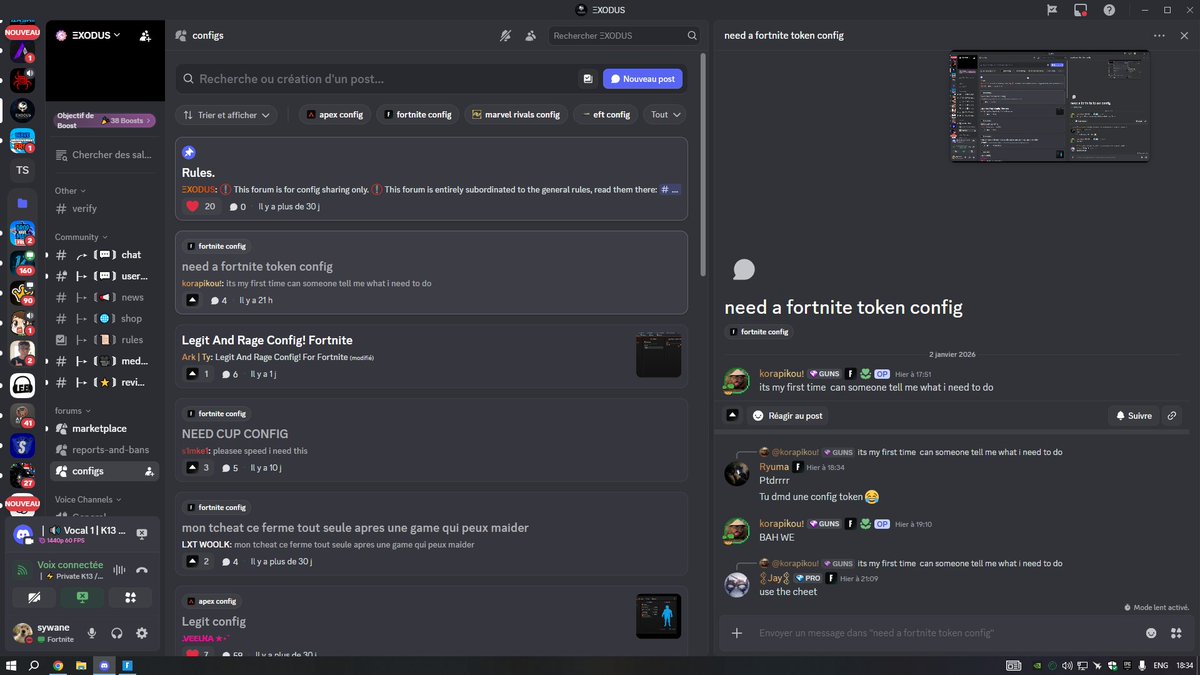The height and width of the screenshot is (675, 1200).
Task: Open the pinned Rules post
Action: (x=431, y=180)
